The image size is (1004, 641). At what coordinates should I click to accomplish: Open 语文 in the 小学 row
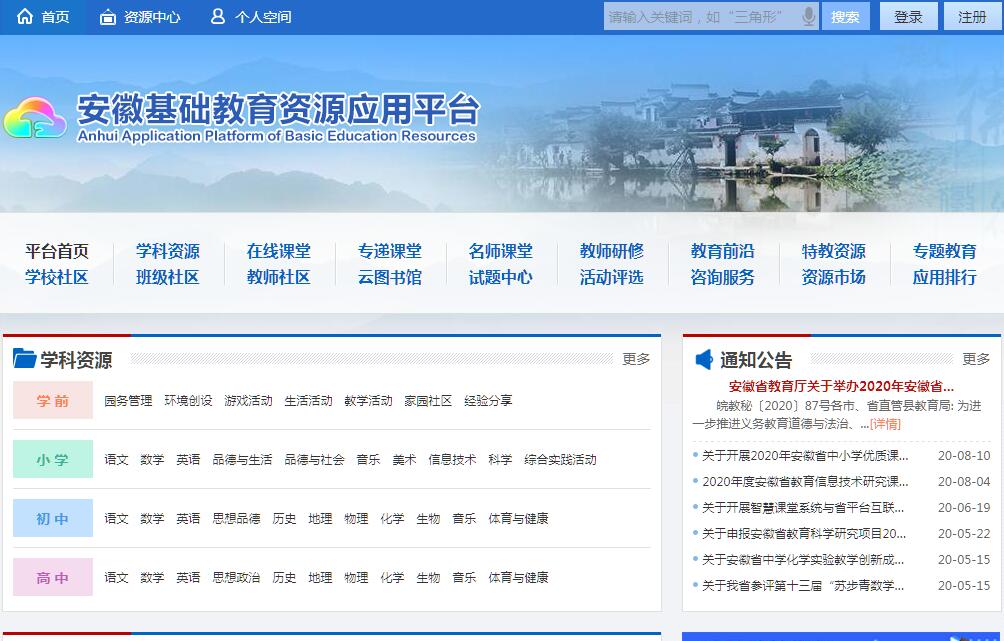(117, 460)
